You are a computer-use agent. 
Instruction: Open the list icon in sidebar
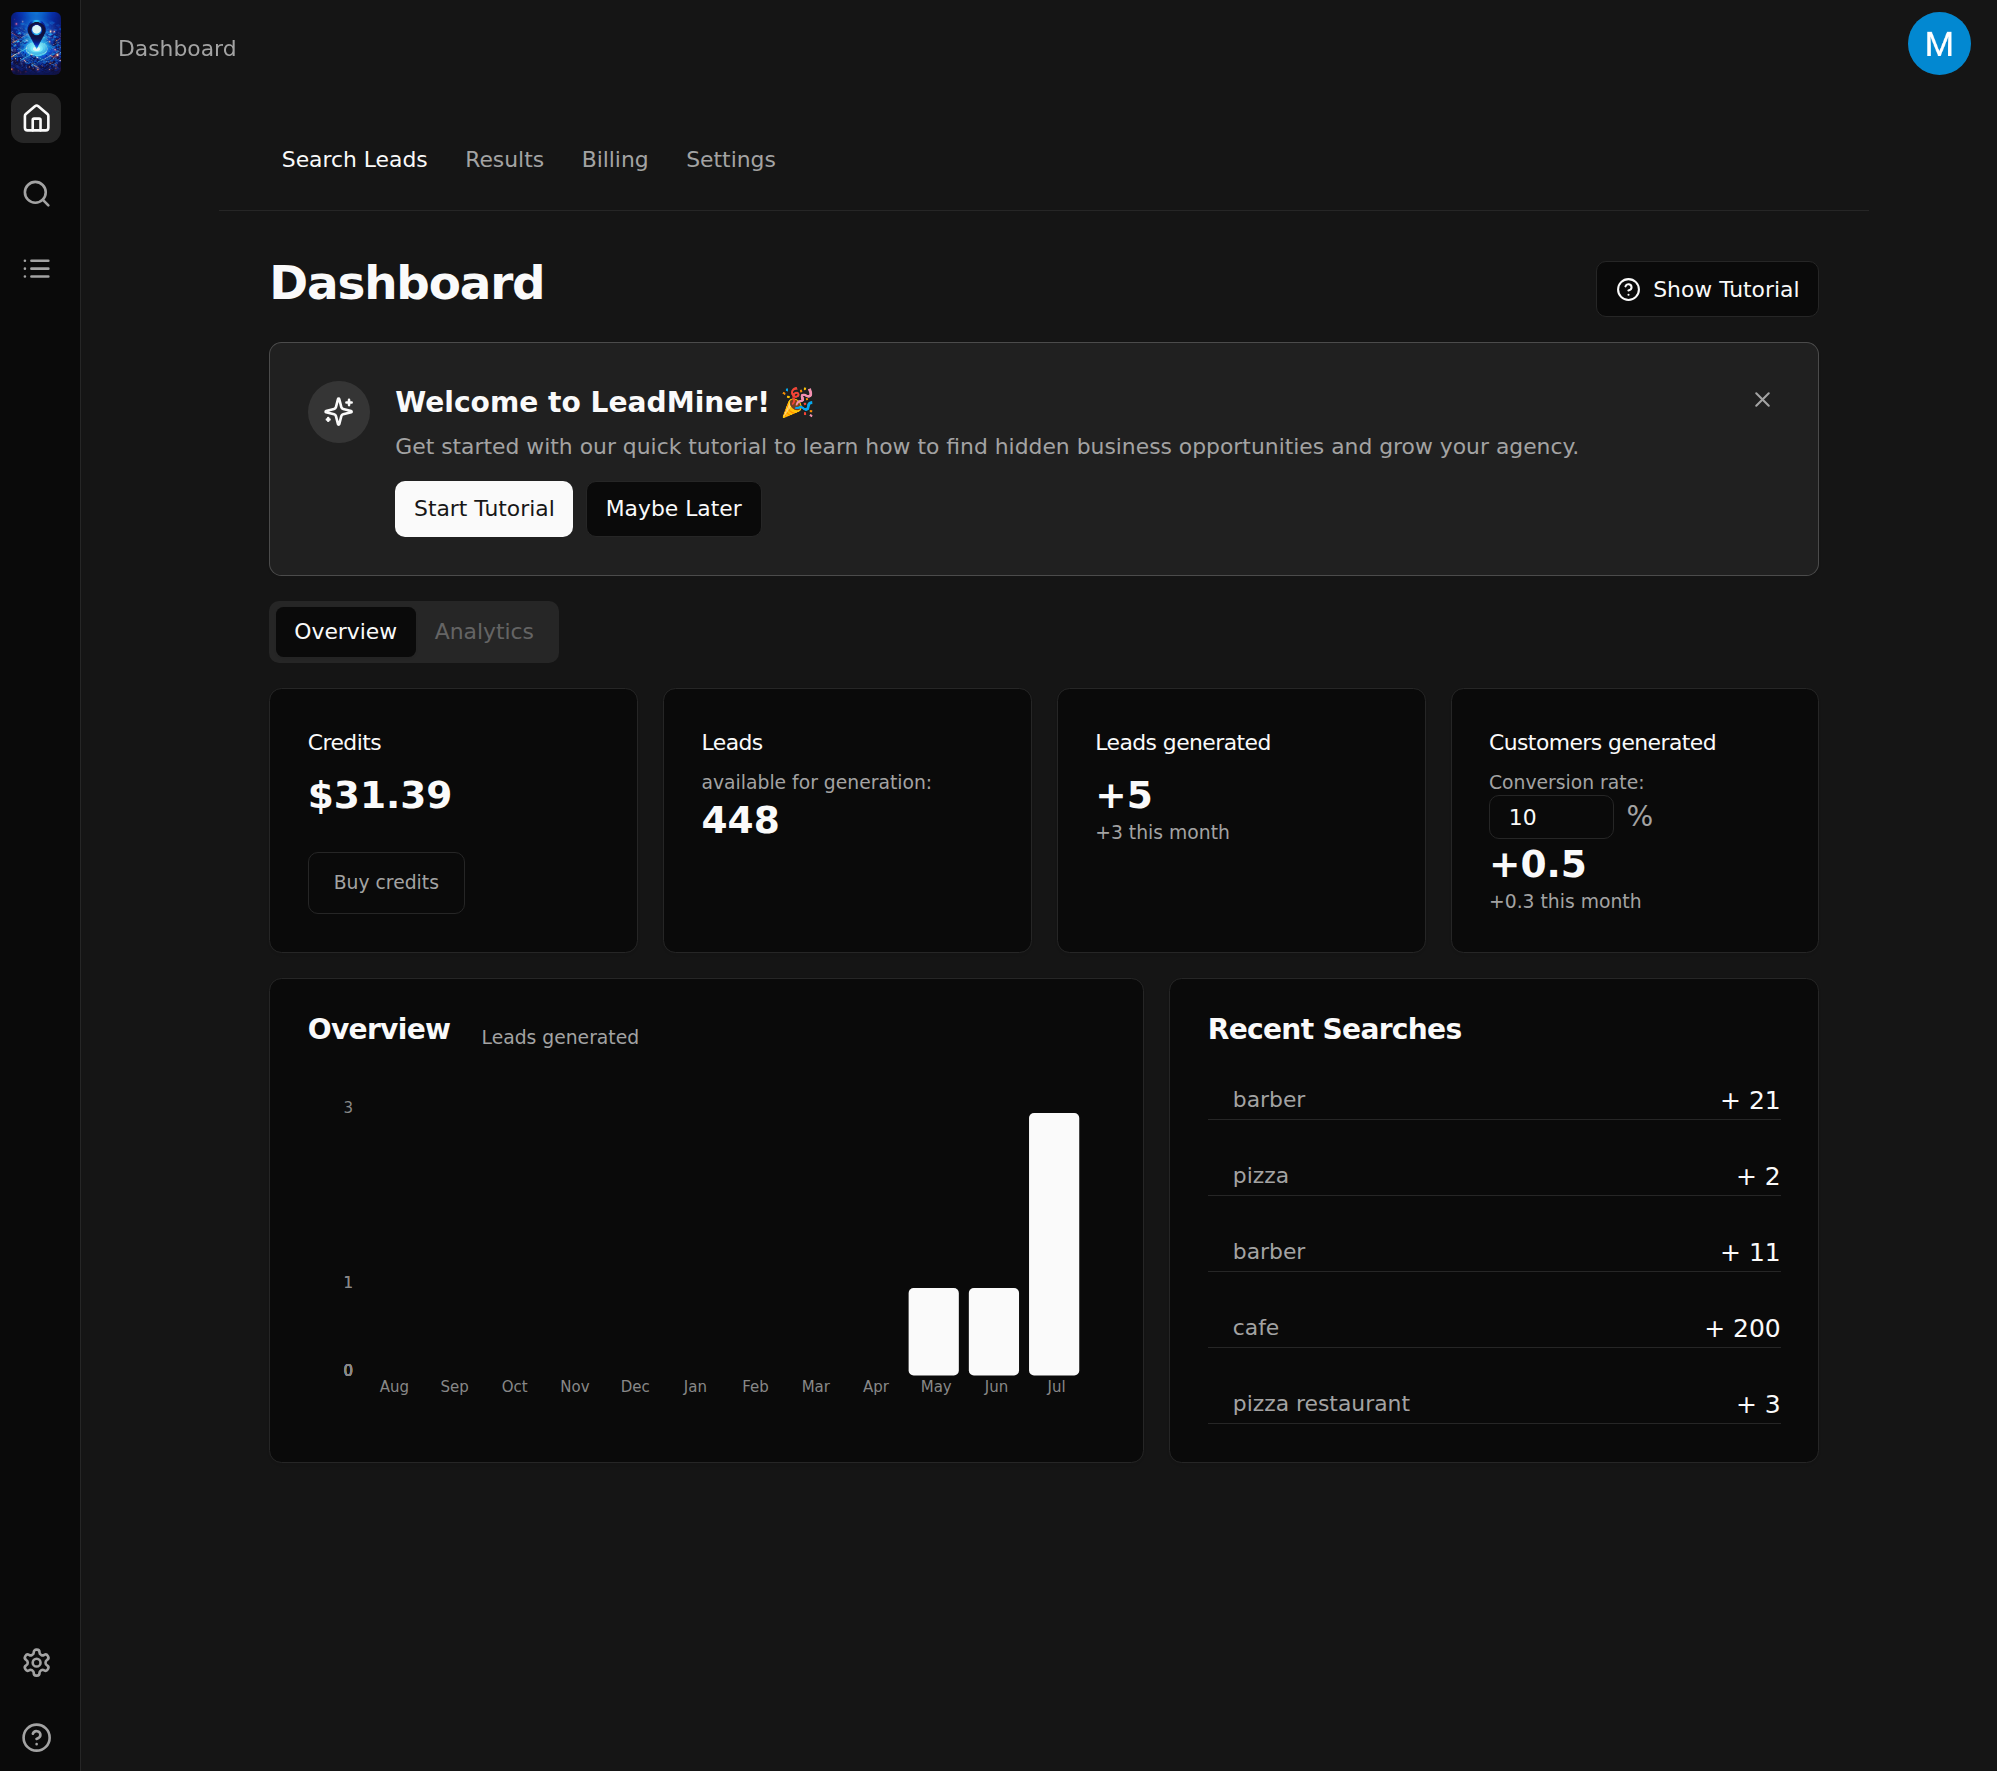tap(36, 268)
